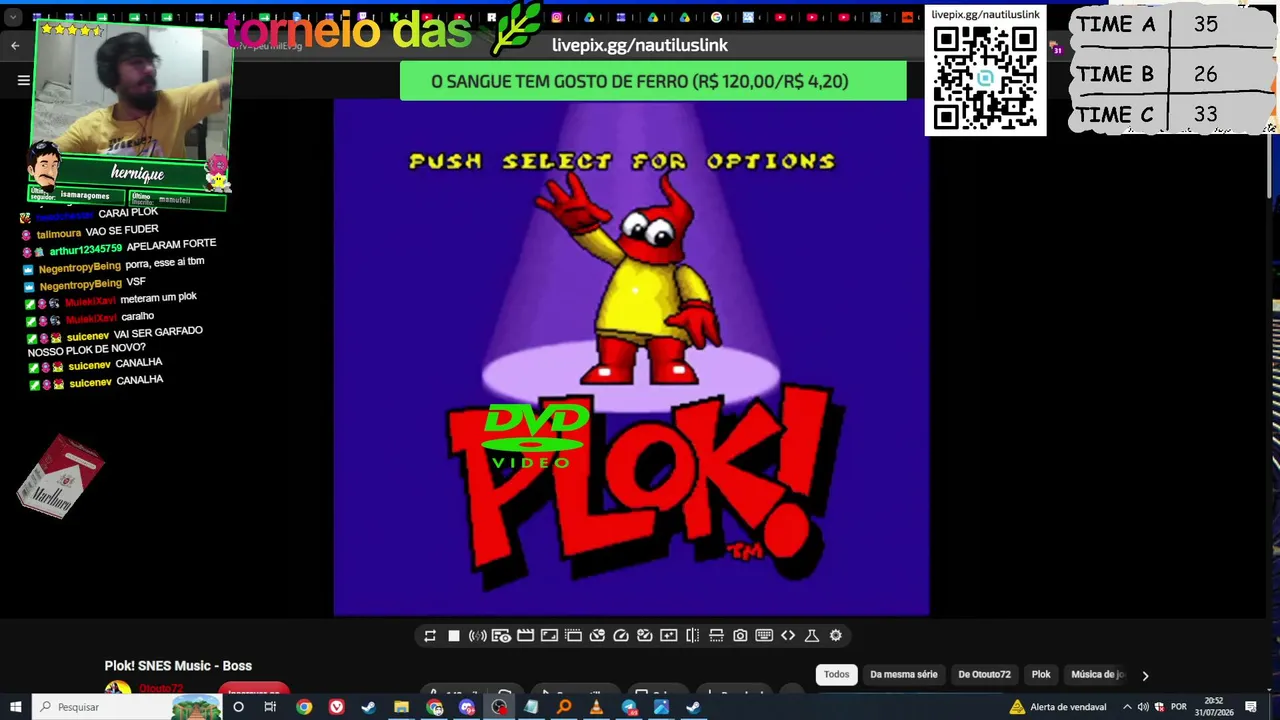
Task: Open the Windows Start menu
Action: (15, 707)
